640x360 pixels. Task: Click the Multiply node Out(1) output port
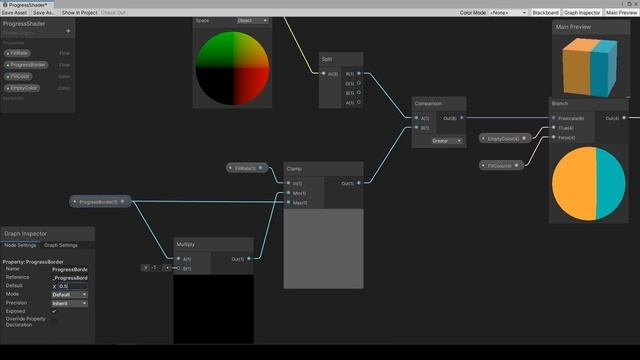249,259
